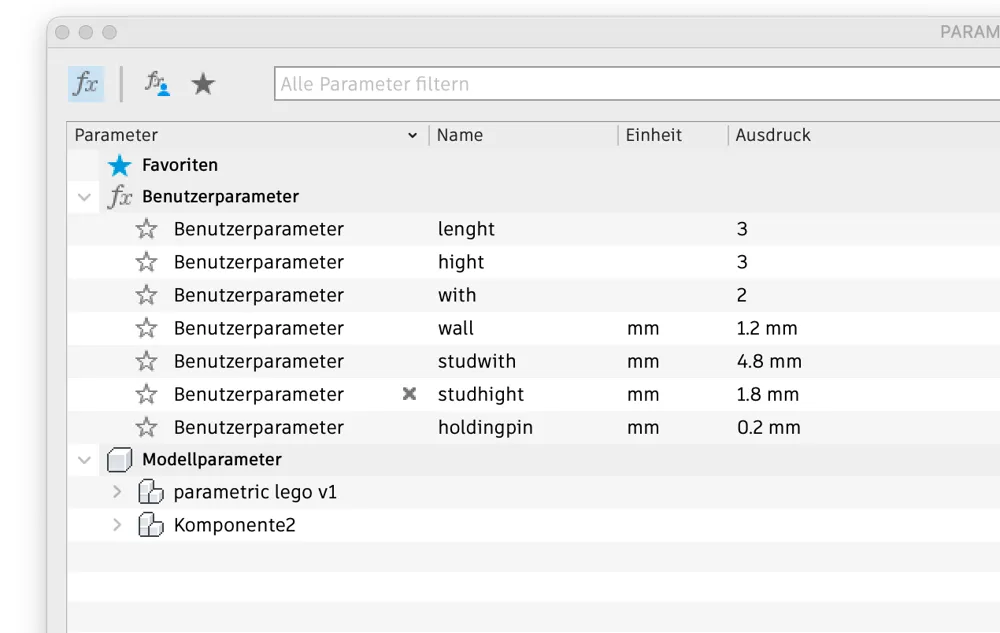This screenshot has height=633, width=1000.
Task: Expand the Komponente2 node
Action: click(x=117, y=525)
